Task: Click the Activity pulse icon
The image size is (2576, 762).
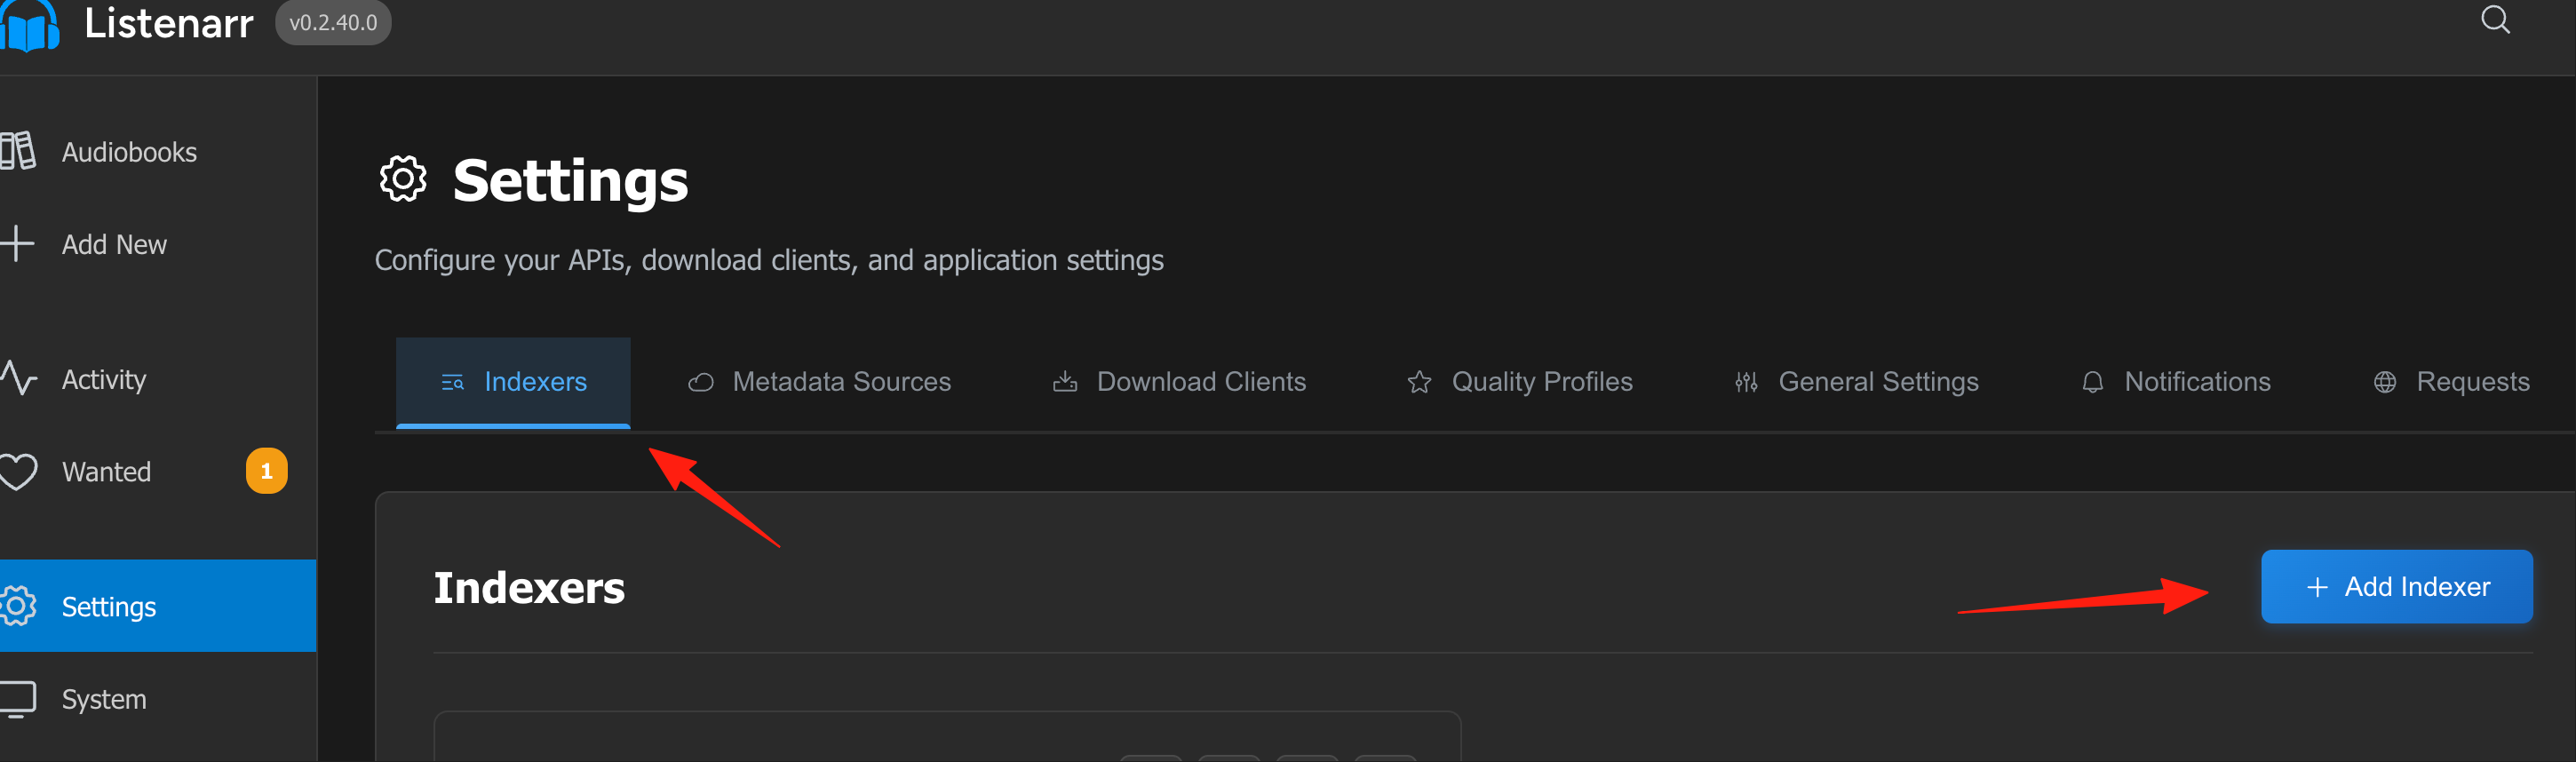Action: pos(18,378)
